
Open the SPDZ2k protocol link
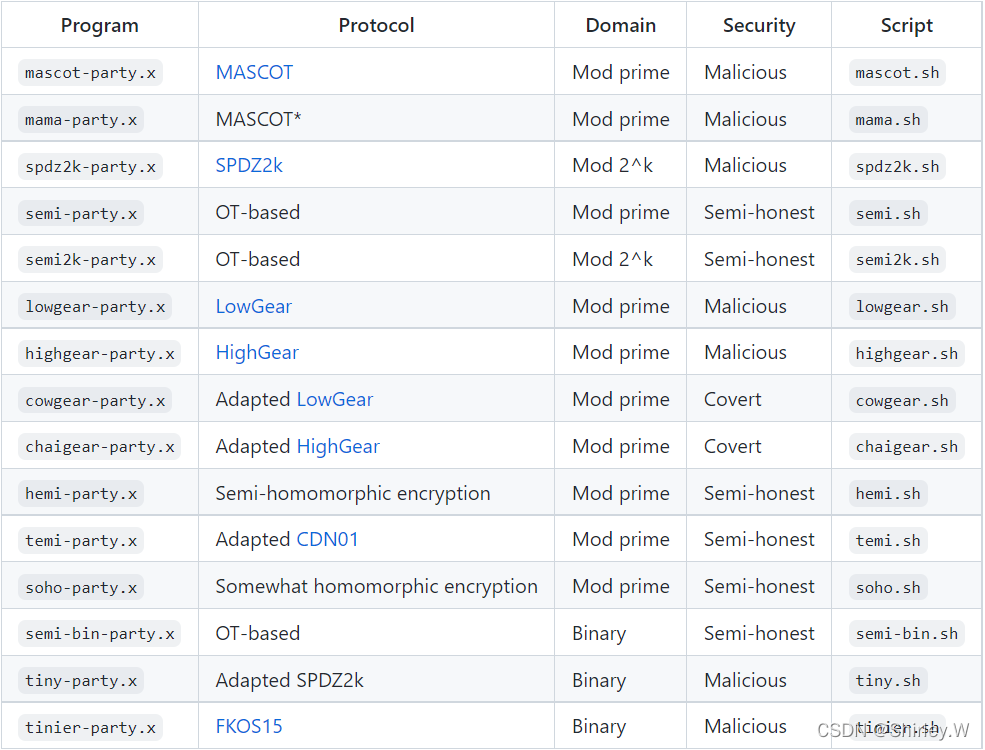[x=249, y=165]
